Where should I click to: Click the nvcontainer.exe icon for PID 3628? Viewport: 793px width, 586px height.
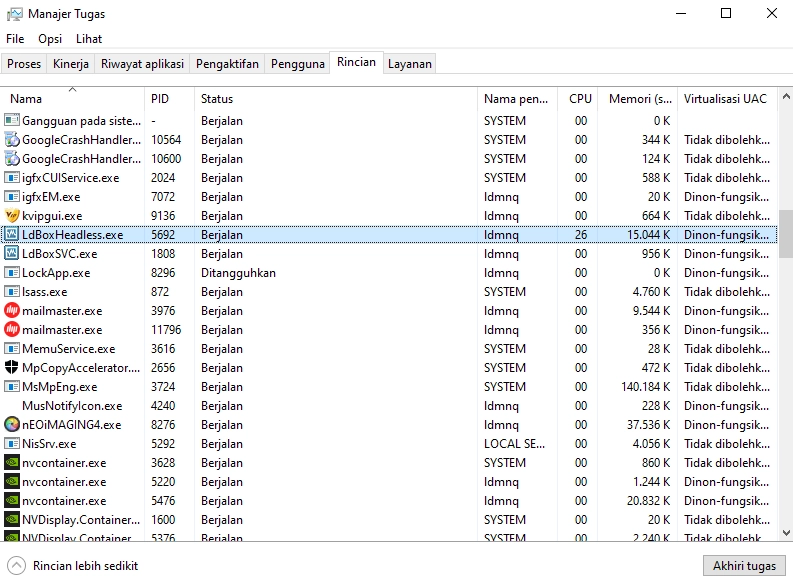(x=12, y=463)
